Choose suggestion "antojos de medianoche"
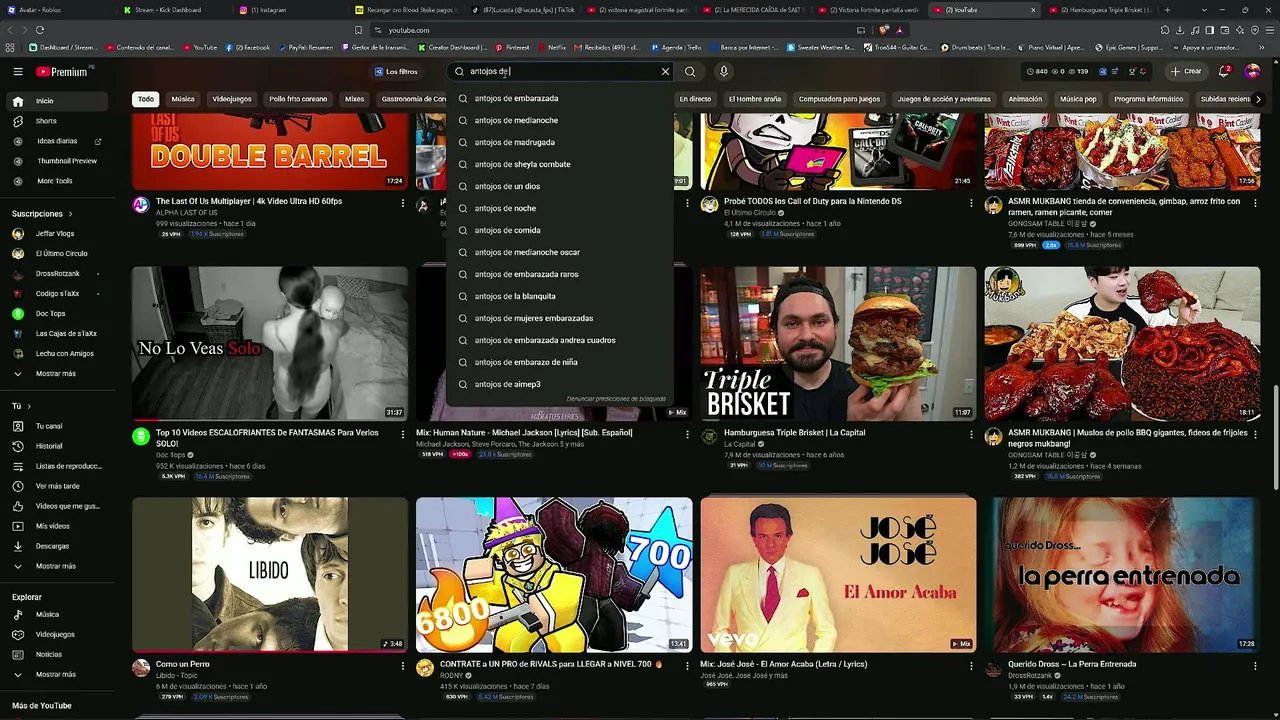The image size is (1280, 720). click(560, 120)
